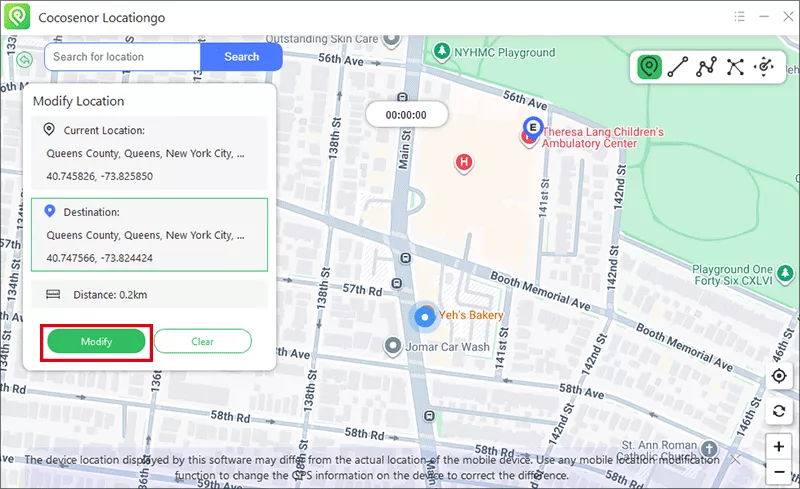The width and height of the screenshot is (800, 489).
Task: Click the refresh map icon
Action: [779, 411]
